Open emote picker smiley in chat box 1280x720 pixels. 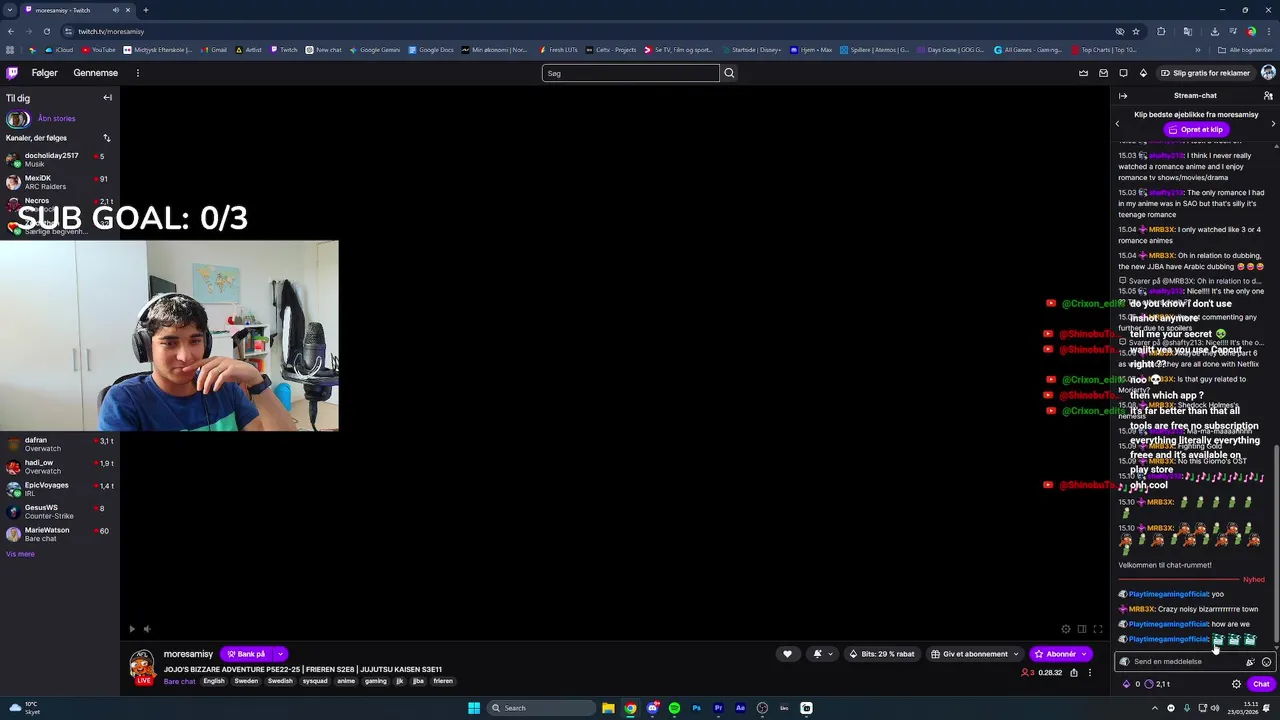[x=1267, y=662]
